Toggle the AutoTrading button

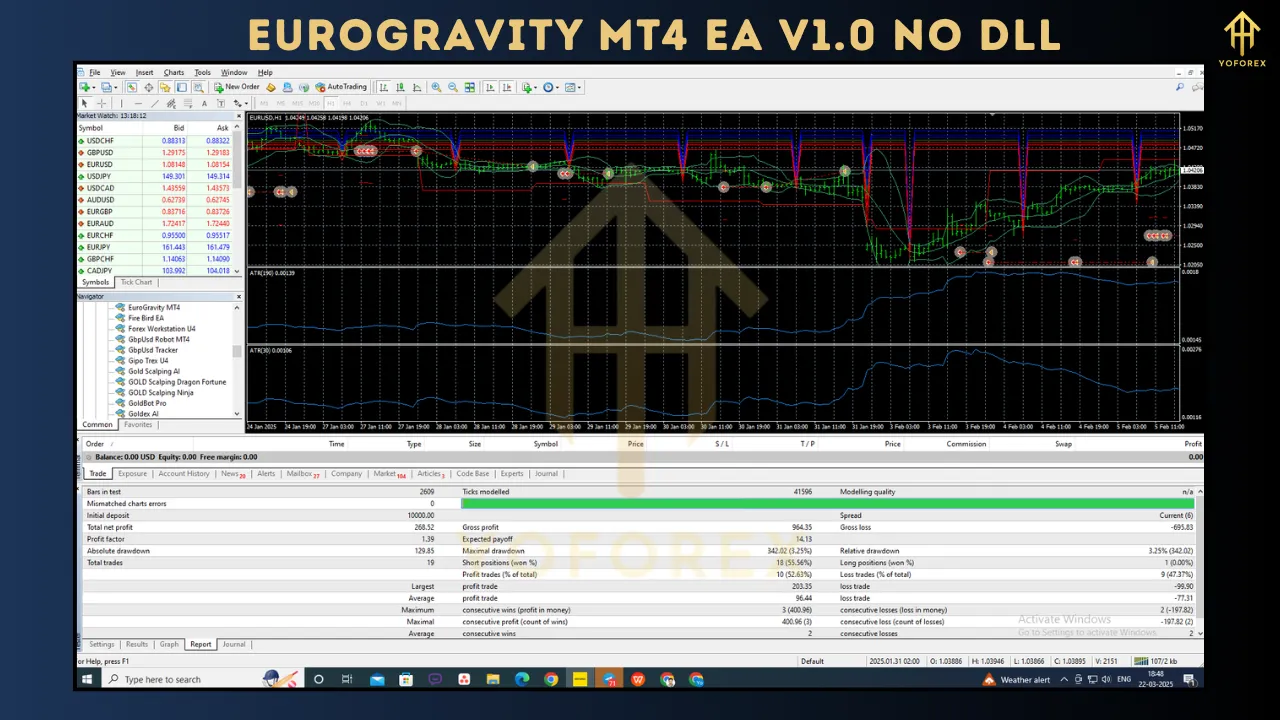(342, 87)
